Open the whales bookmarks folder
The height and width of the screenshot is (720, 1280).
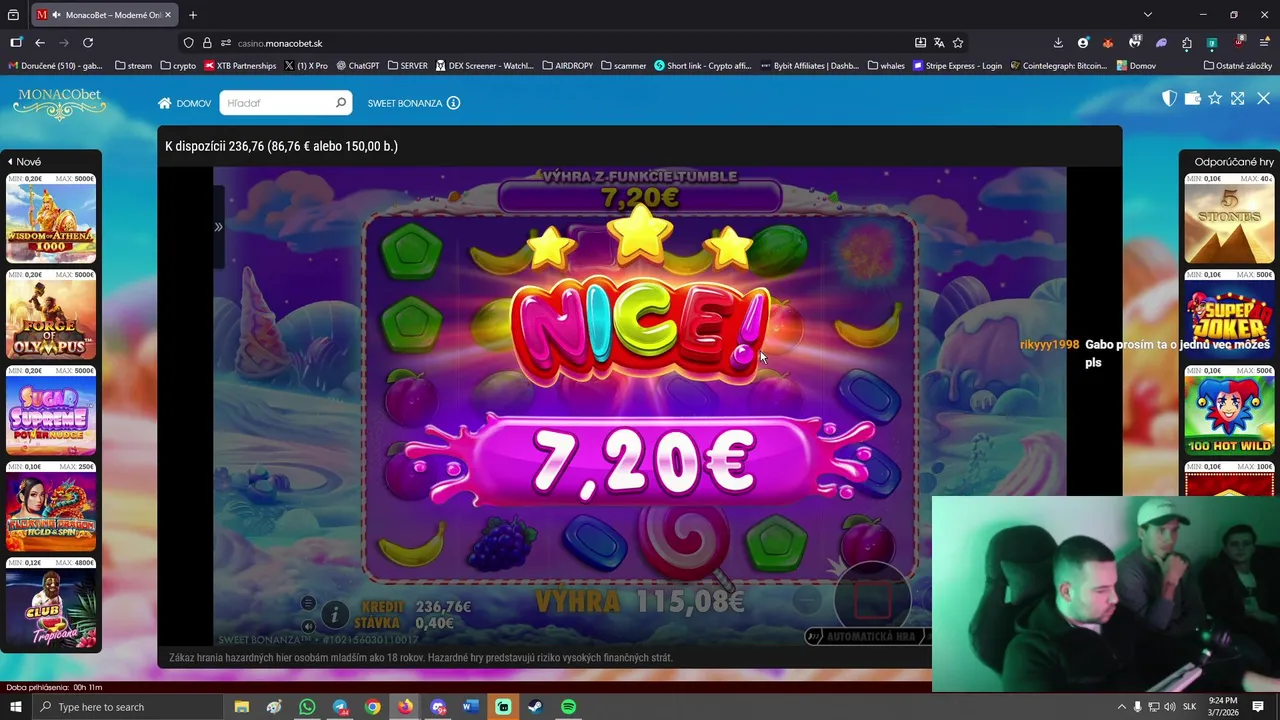click(886, 66)
